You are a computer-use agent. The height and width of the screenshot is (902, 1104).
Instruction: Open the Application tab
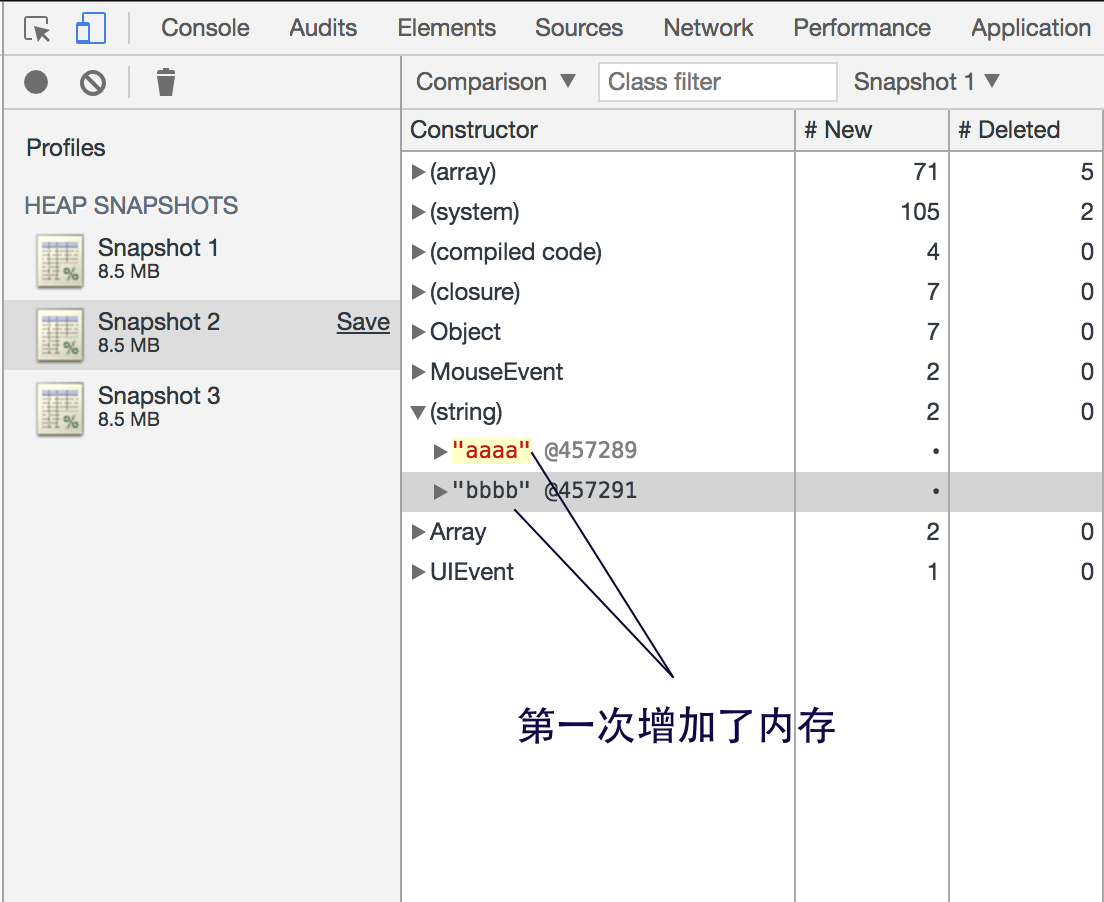[x=1031, y=27]
